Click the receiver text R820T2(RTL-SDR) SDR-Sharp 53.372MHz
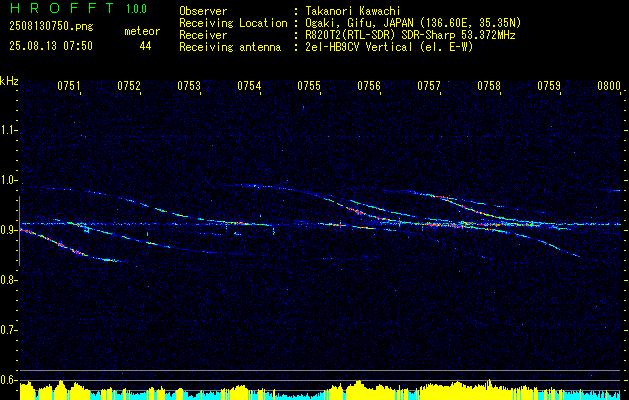The image size is (629, 400). 410,35
